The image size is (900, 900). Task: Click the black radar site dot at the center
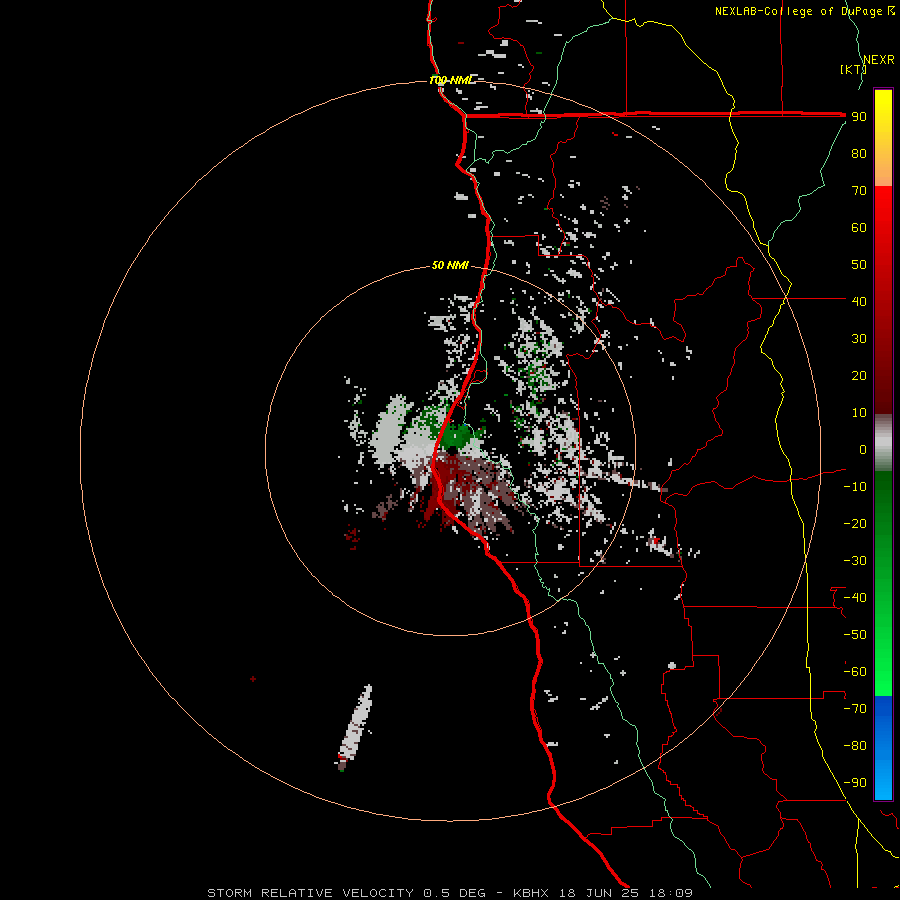pos(452,451)
